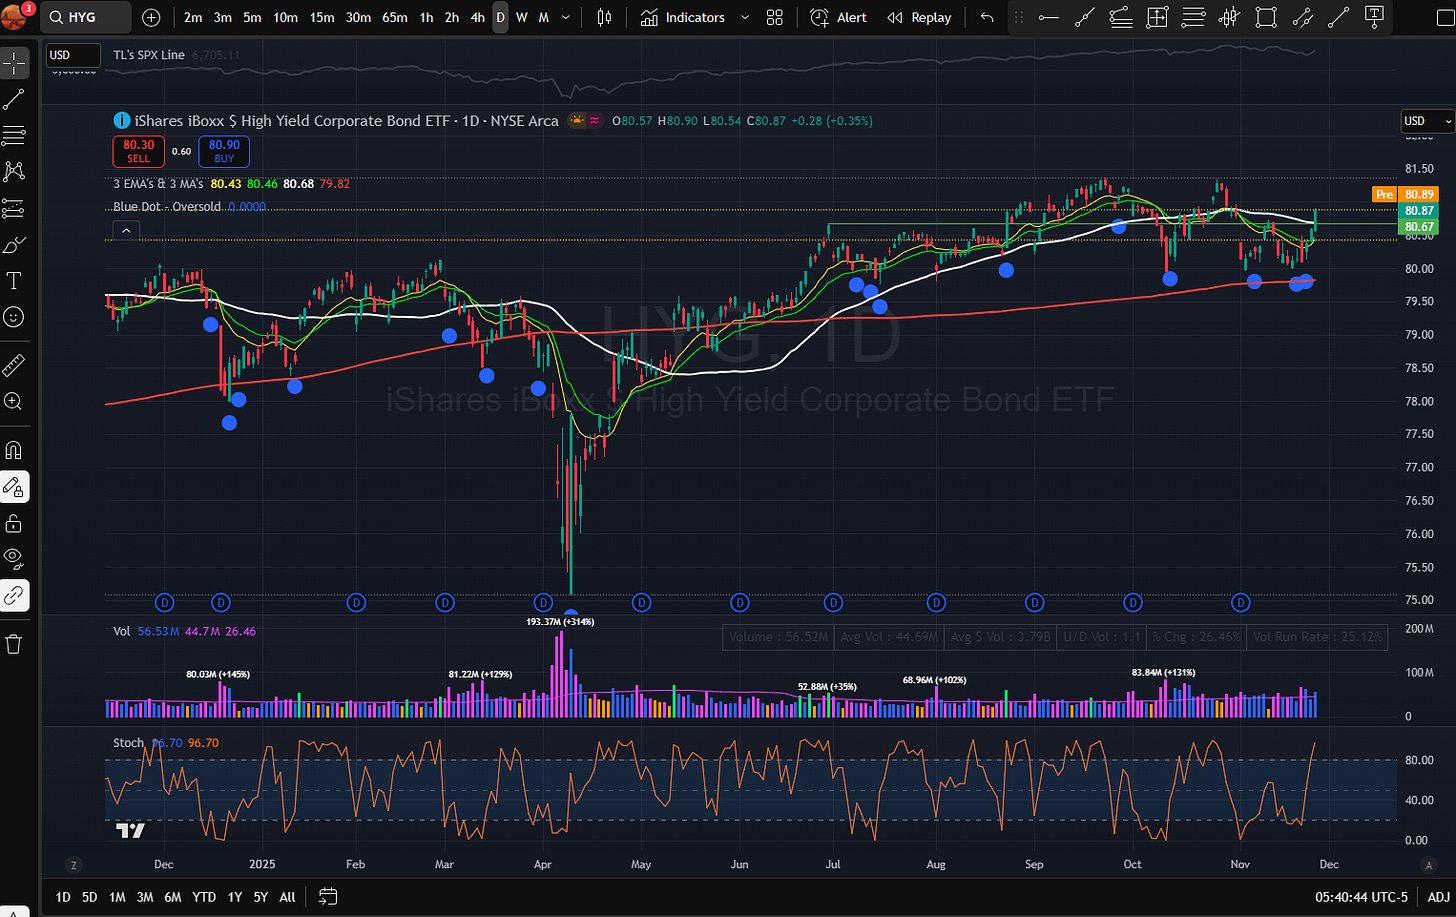Click the dividend marker above the Jul label
This screenshot has height=917, width=1456.
tap(833, 602)
